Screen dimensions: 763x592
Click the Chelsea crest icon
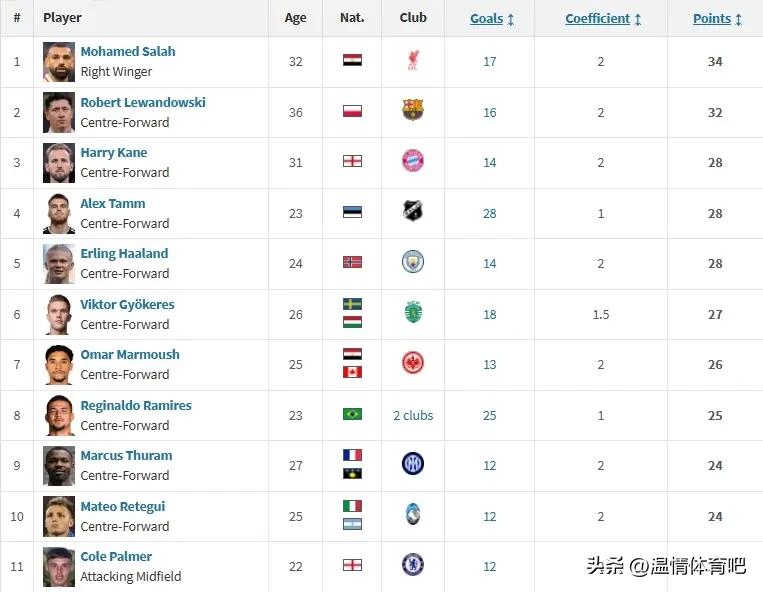[x=413, y=565]
